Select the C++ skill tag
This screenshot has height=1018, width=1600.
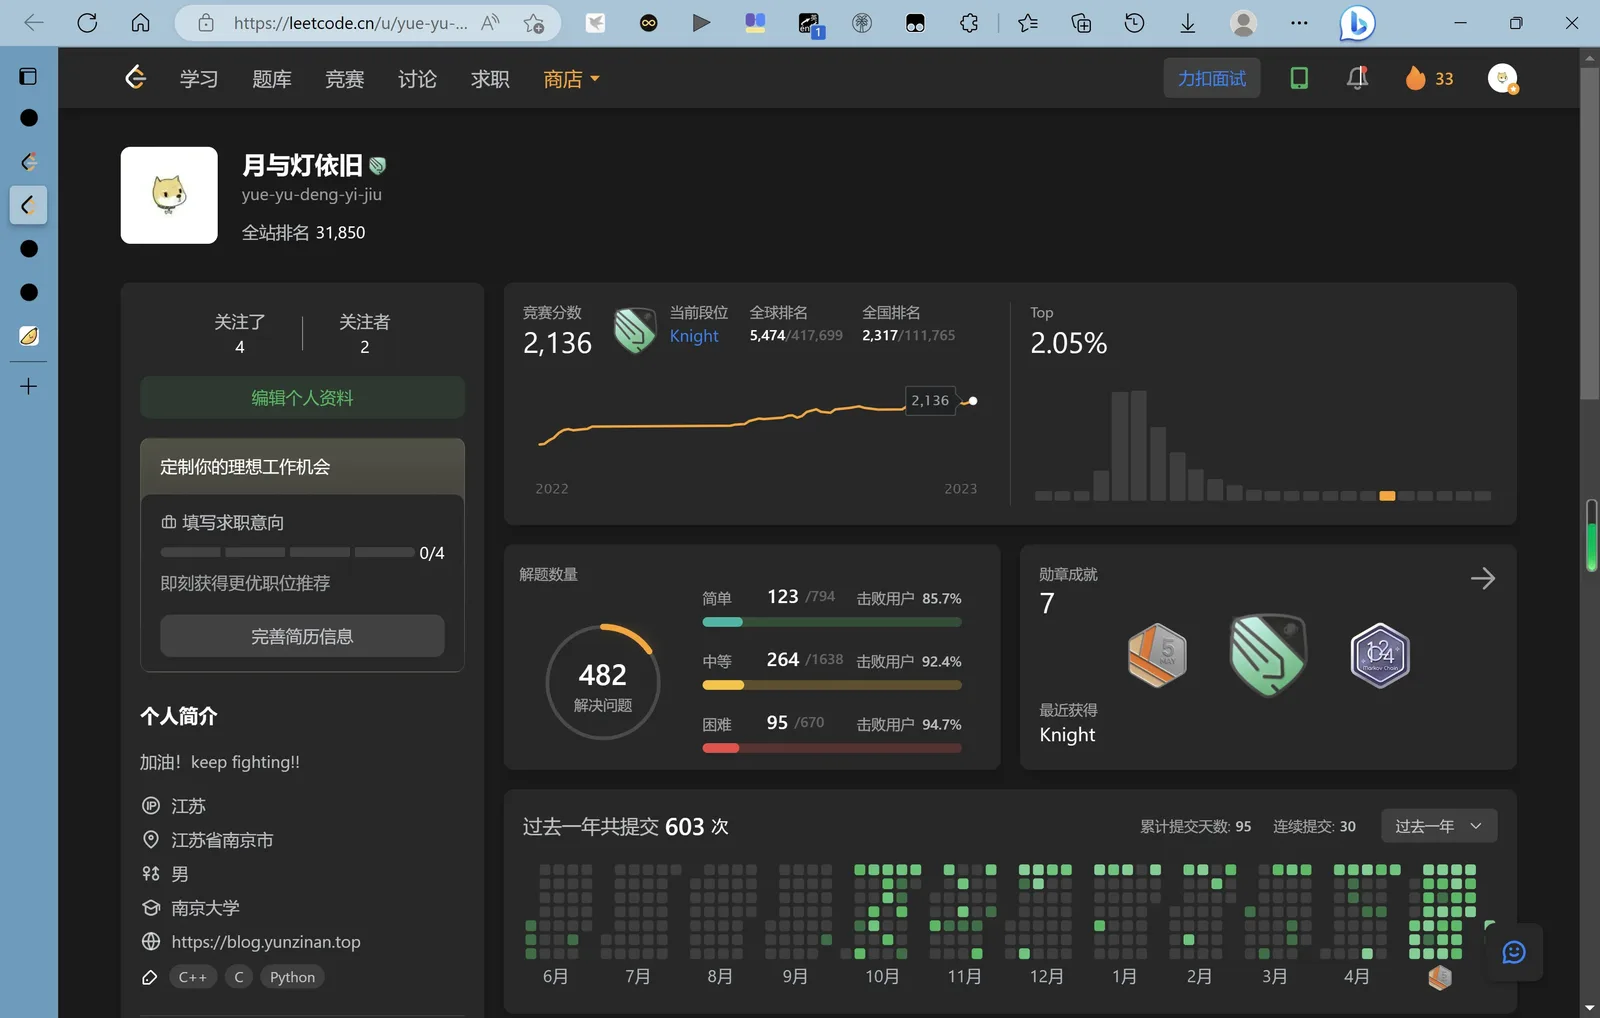tap(193, 977)
